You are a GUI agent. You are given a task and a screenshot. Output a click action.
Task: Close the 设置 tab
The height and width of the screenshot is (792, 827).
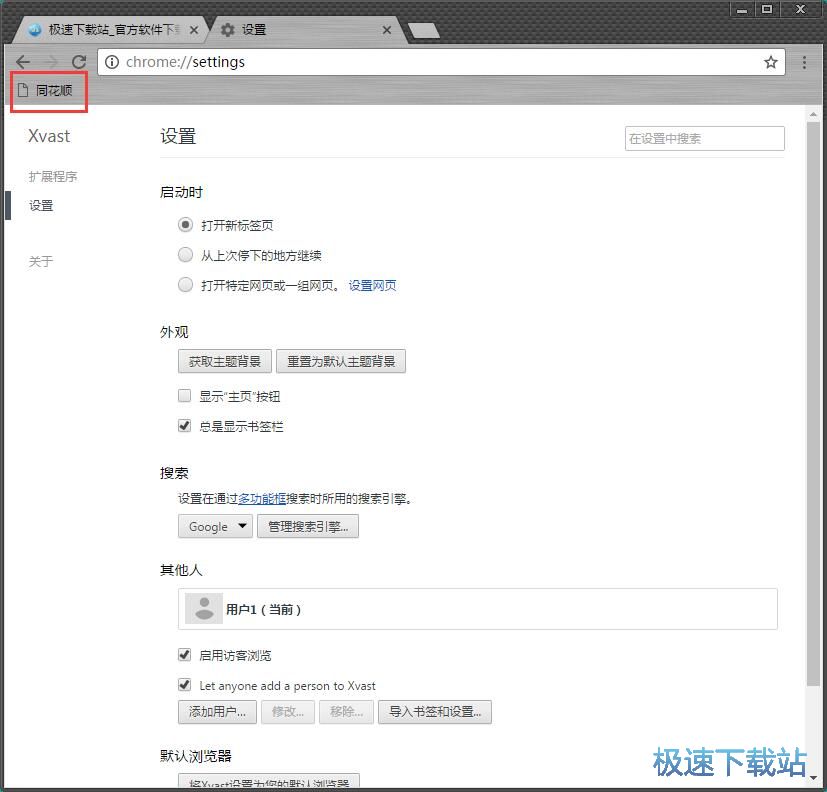tap(387, 31)
